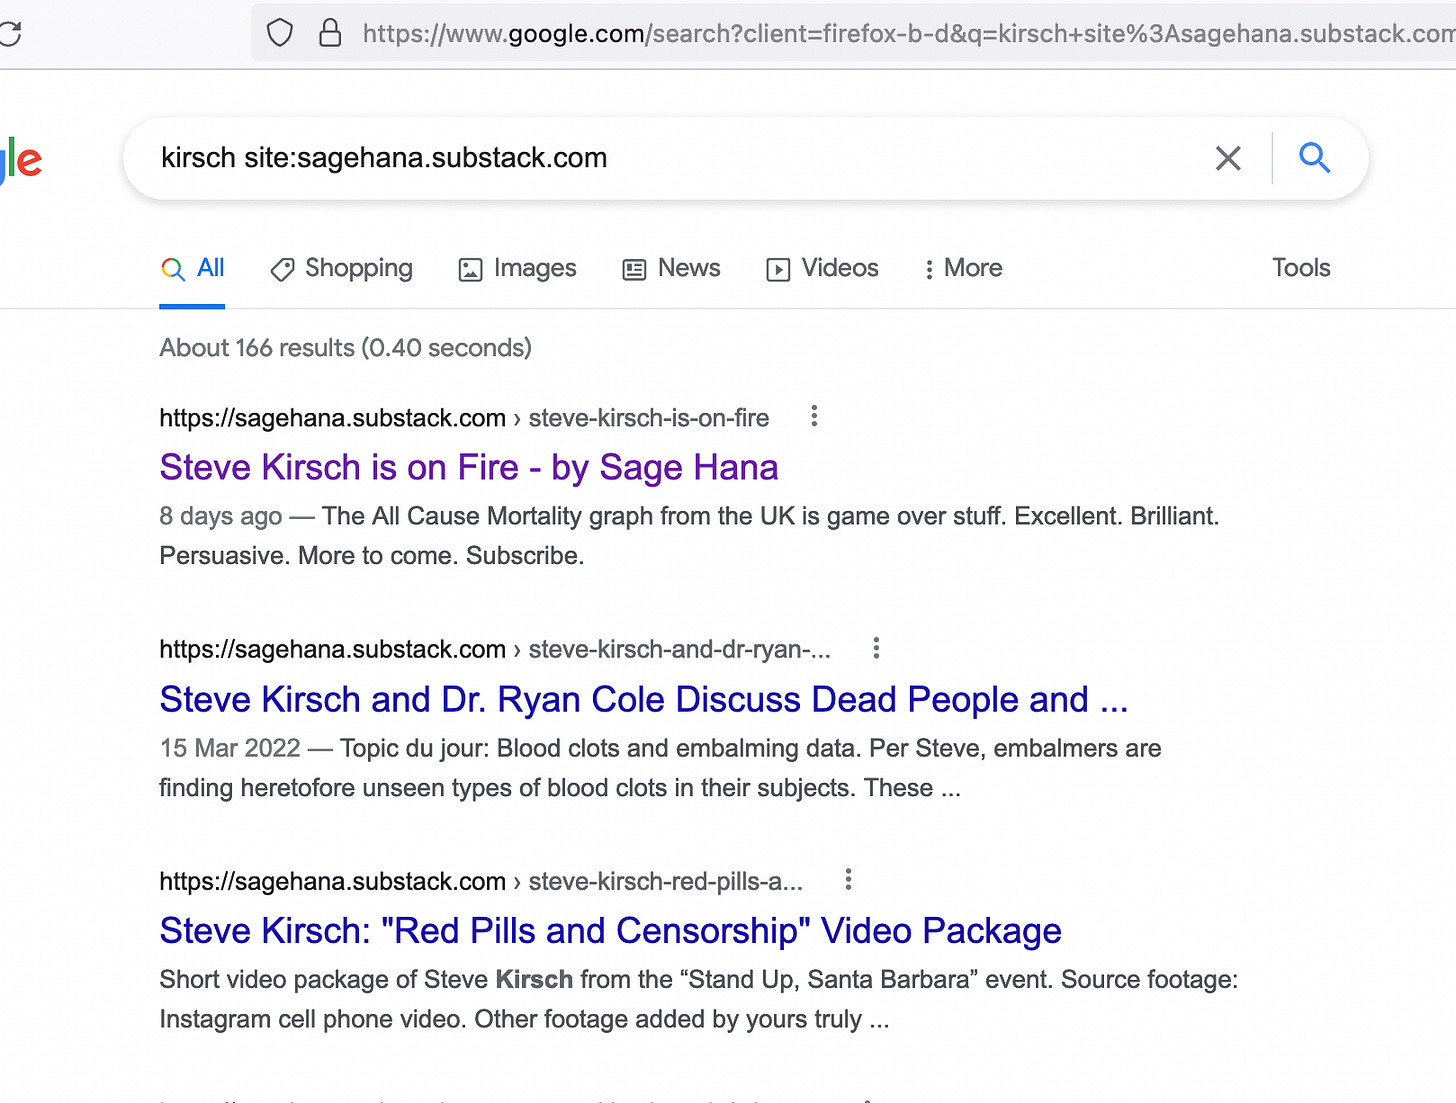The height and width of the screenshot is (1103, 1456).
Task: Click the Short video package snippet text
Action: (699, 999)
